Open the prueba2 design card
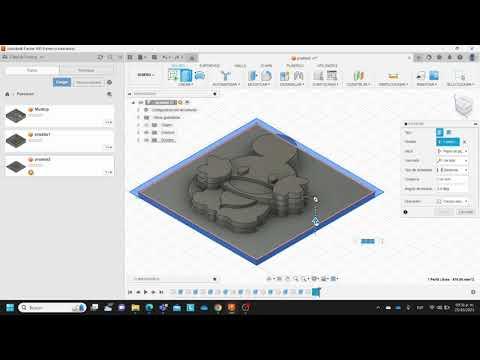The height and width of the screenshot is (360, 480). [x=59, y=166]
